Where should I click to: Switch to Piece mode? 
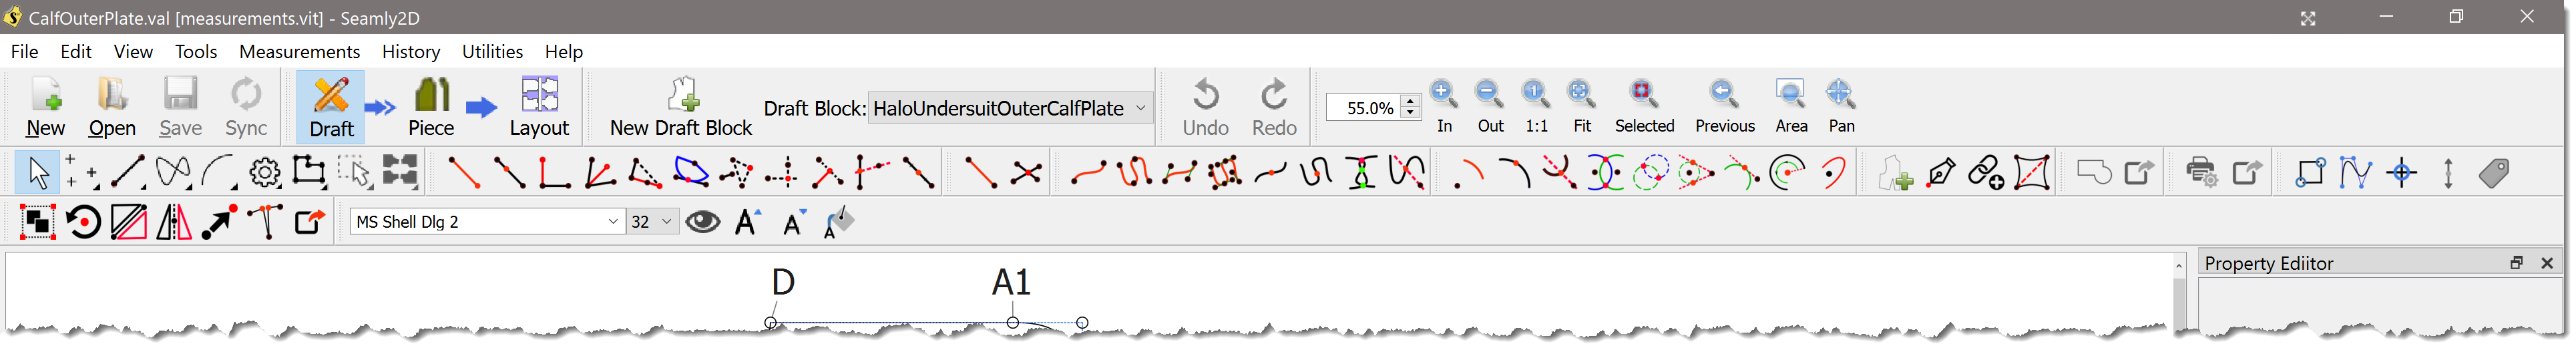tap(431, 107)
